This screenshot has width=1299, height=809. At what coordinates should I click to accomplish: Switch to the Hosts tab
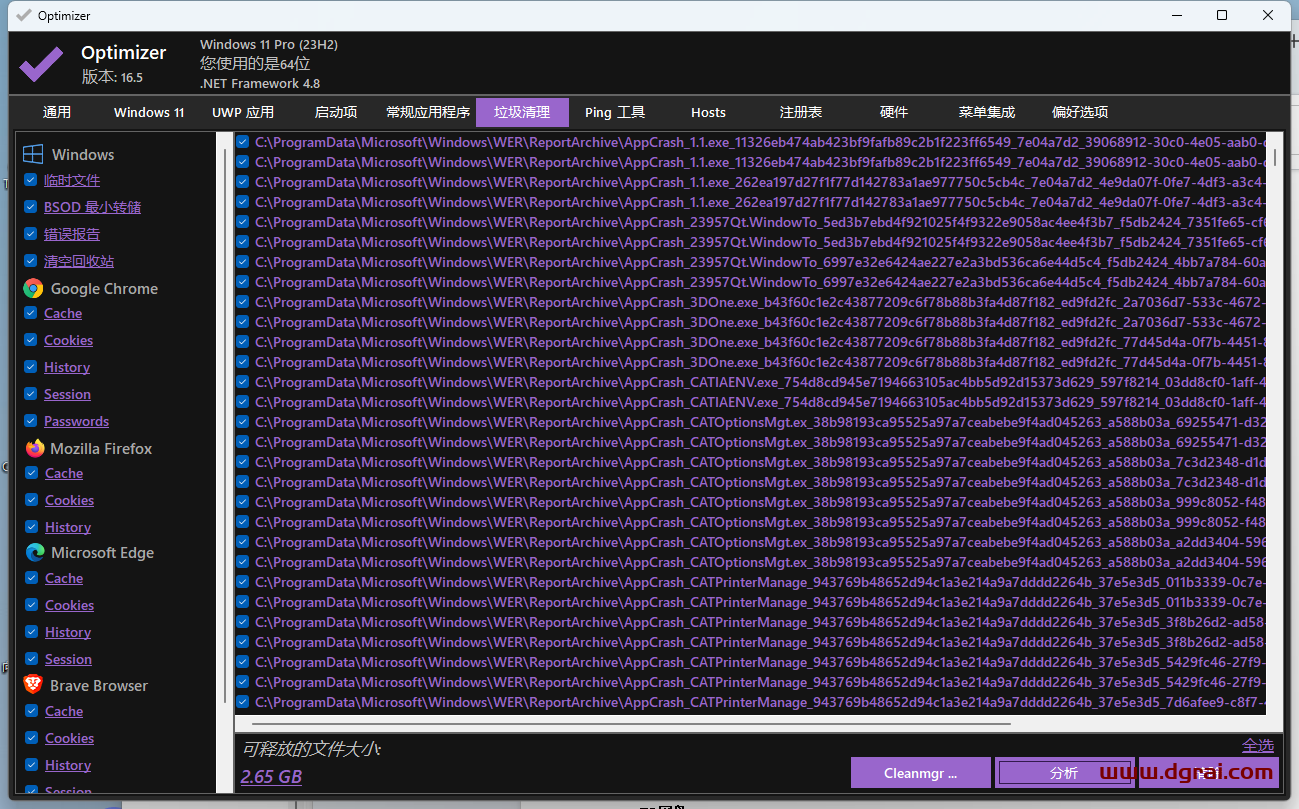708,112
